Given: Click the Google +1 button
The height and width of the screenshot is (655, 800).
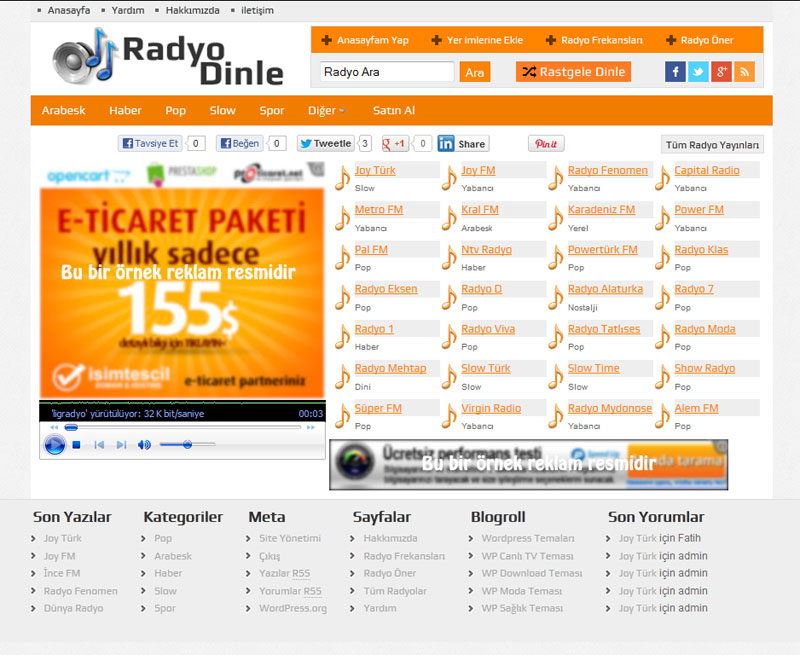Looking at the screenshot, I should click(x=395, y=144).
